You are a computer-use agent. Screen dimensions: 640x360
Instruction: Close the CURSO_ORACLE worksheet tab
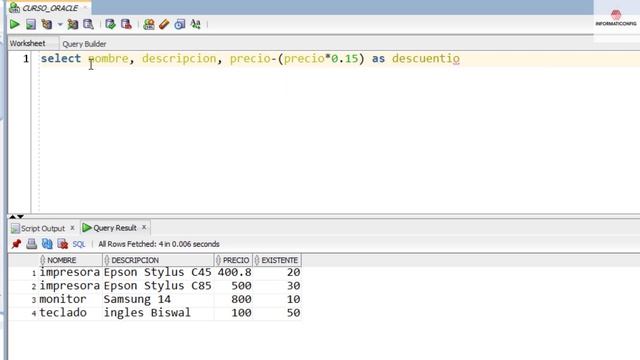coord(85,8)
